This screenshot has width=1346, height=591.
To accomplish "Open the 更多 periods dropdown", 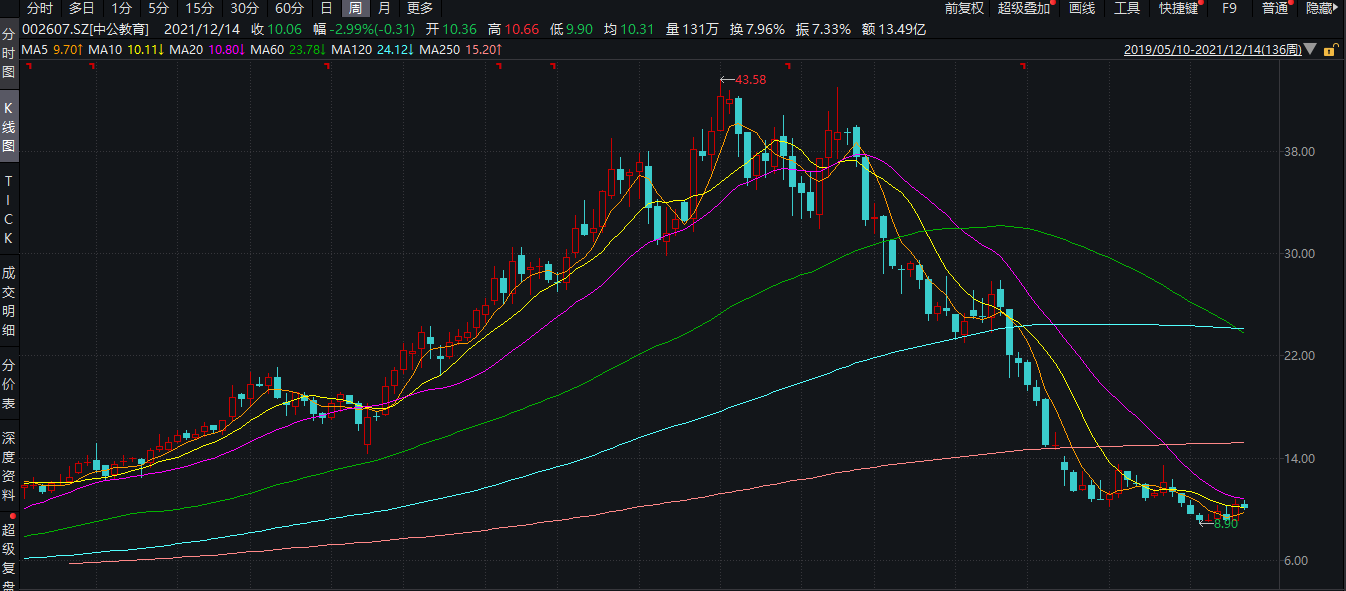I will (420, 8).
